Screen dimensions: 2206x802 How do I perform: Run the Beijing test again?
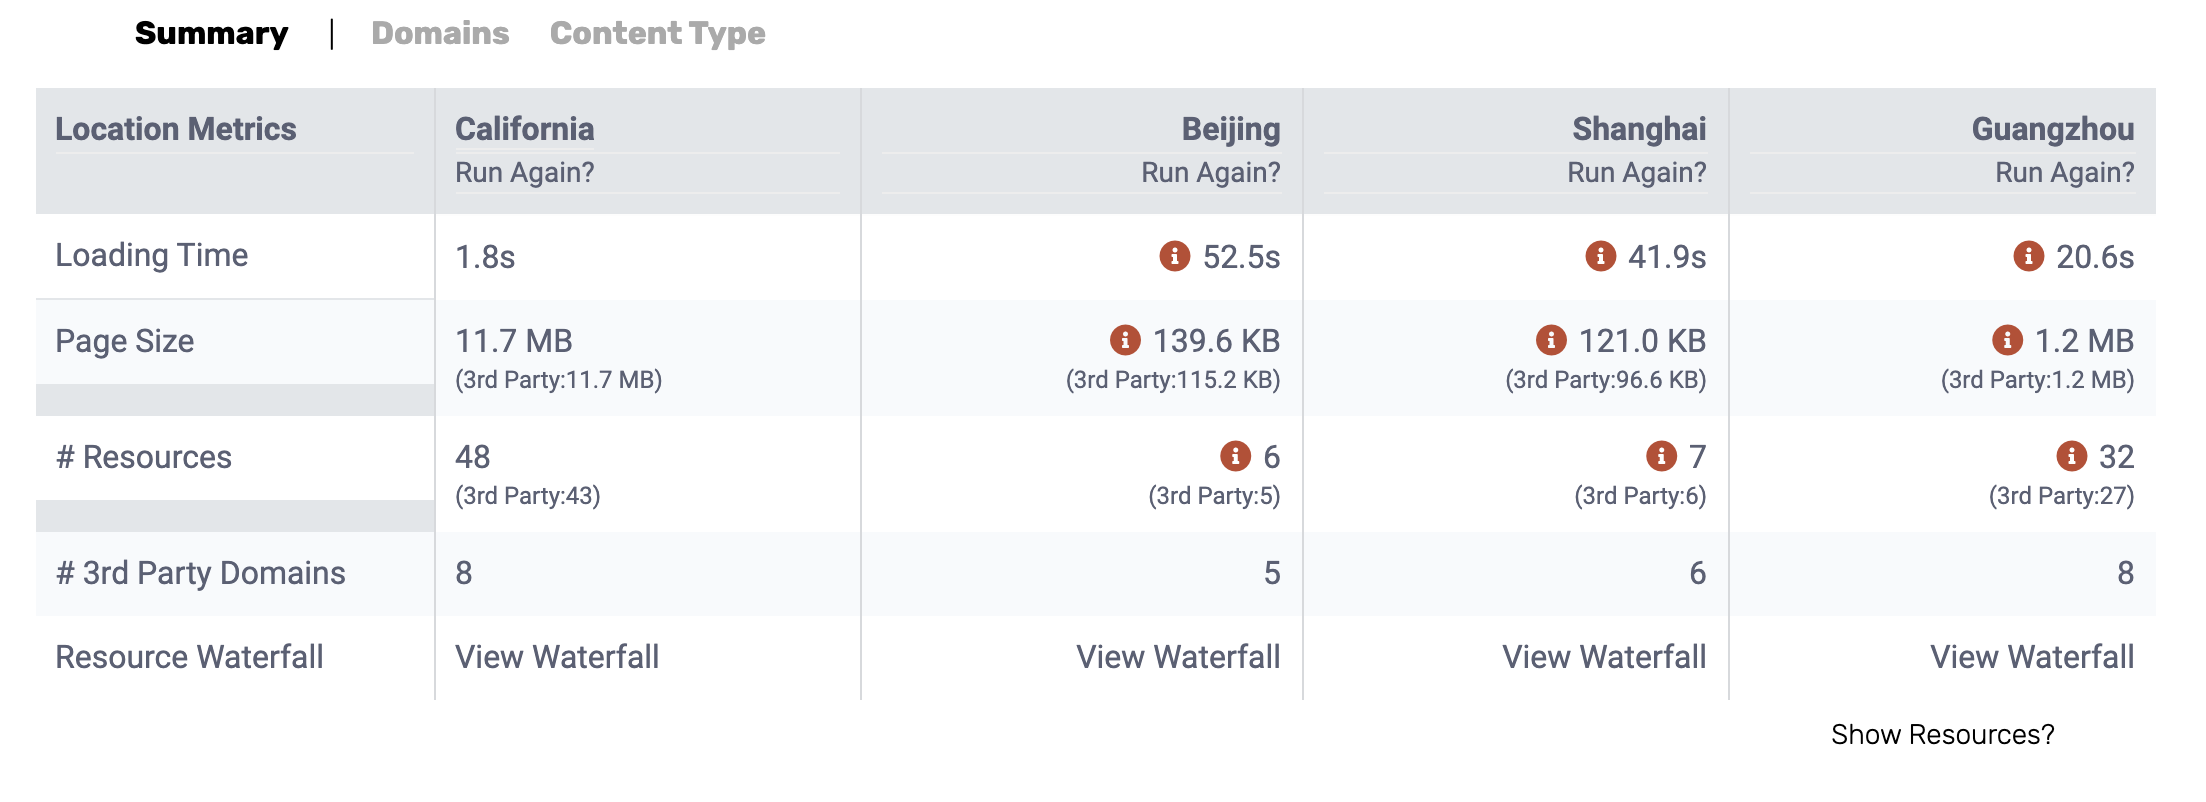coord(1210,172)
